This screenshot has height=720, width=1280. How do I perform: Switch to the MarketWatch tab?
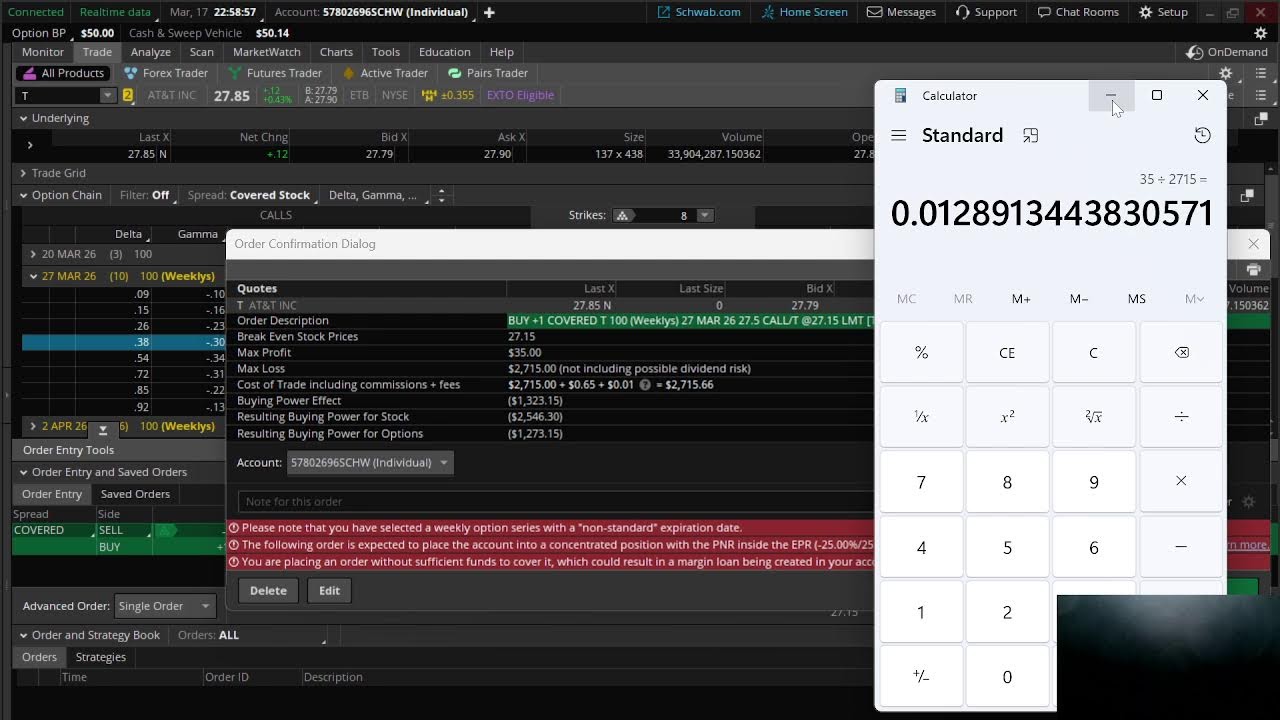pos(267,52)
